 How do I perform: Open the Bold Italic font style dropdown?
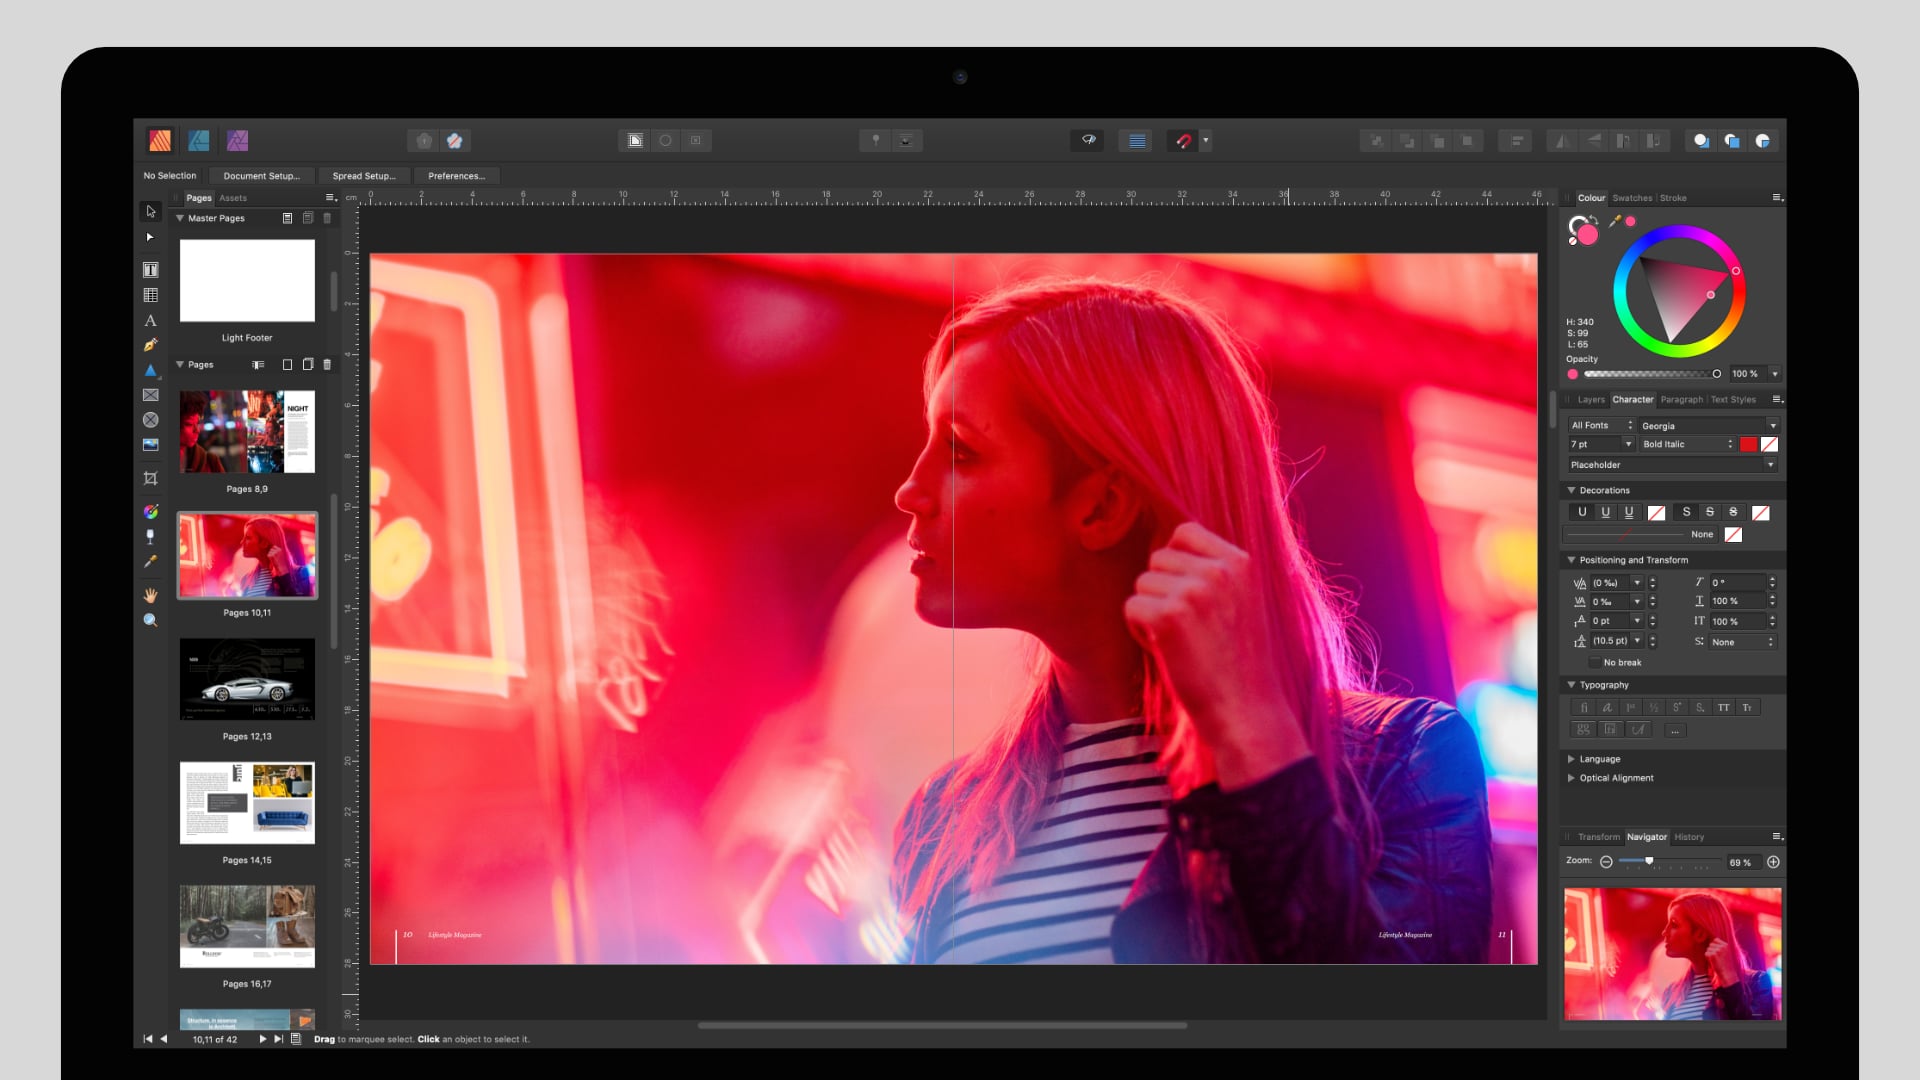pyautogui.click(x=1731, y=444)
